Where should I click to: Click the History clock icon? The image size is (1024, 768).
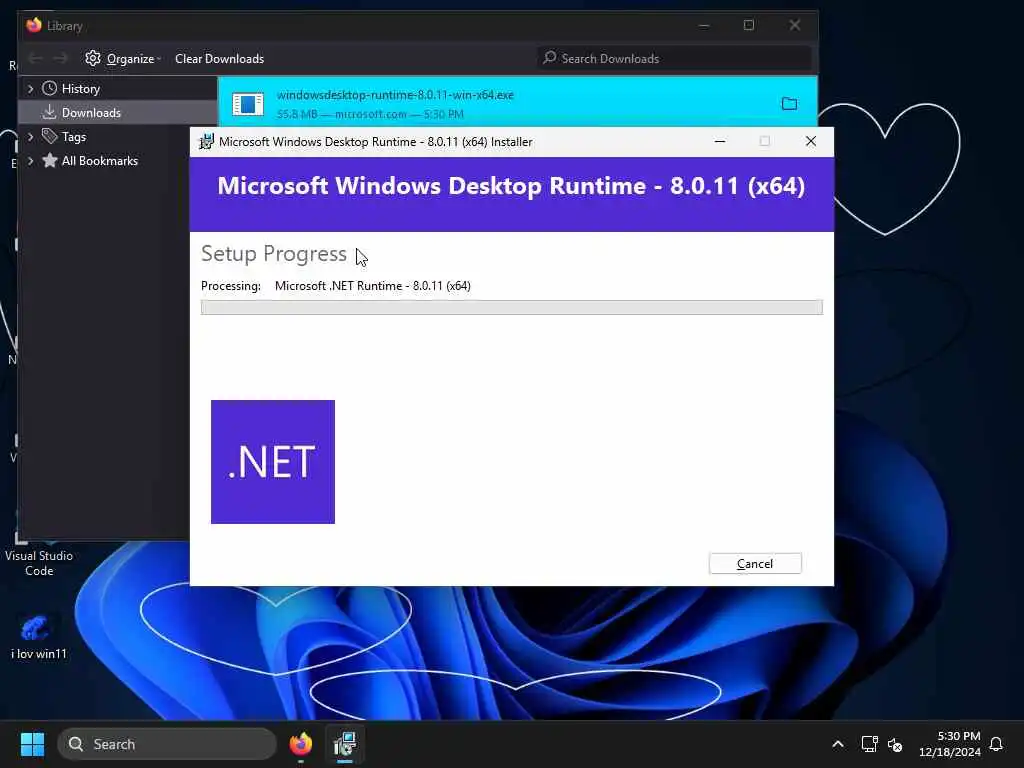point(49,88)
